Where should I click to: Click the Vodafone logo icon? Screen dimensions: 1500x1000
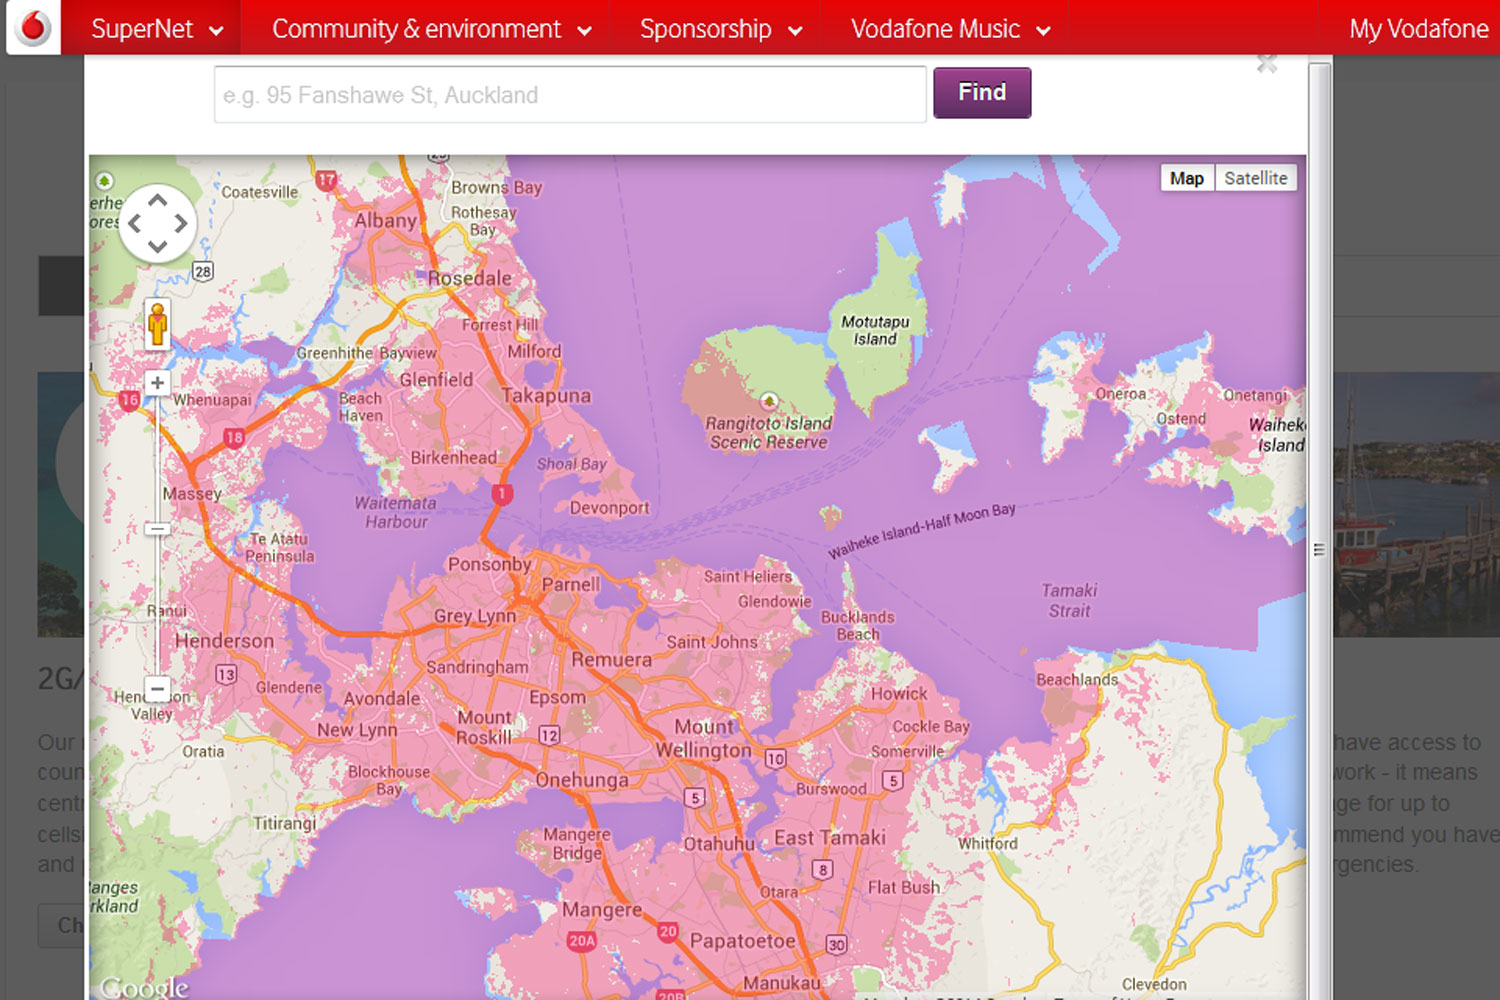pos(34,27)
